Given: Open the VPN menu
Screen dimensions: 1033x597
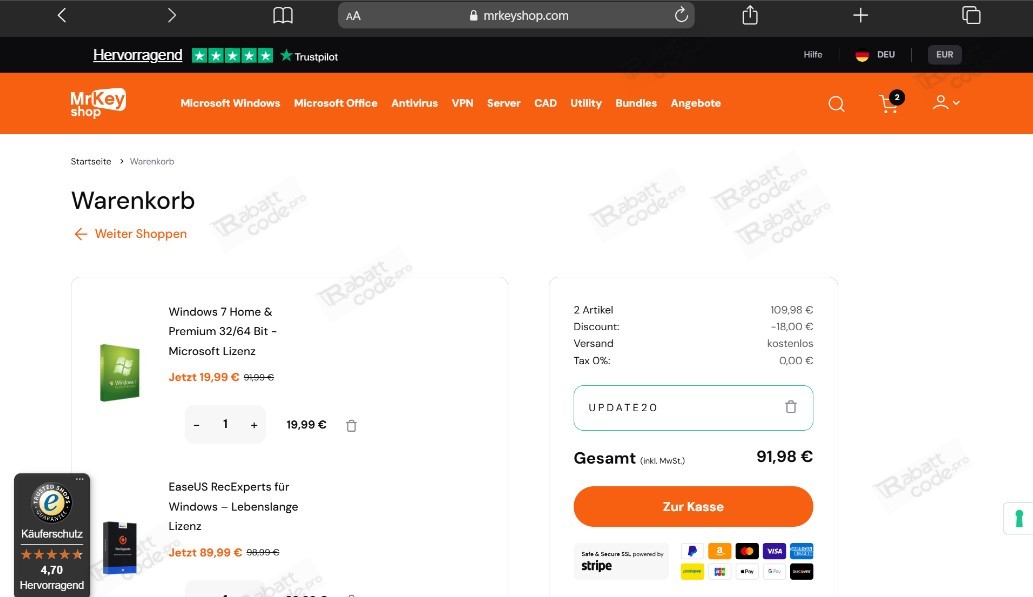Looking at the screenshot, I should [462, 103].
